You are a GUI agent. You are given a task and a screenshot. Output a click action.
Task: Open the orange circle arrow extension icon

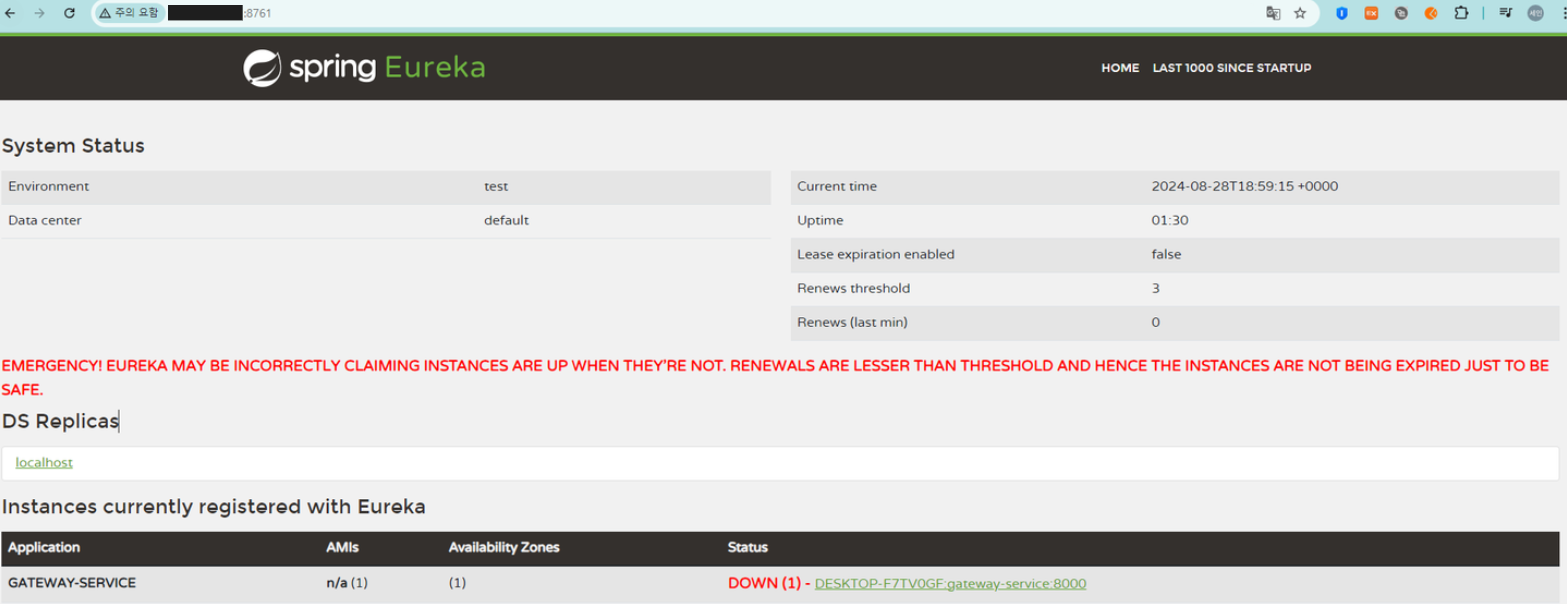[1431, 13]
